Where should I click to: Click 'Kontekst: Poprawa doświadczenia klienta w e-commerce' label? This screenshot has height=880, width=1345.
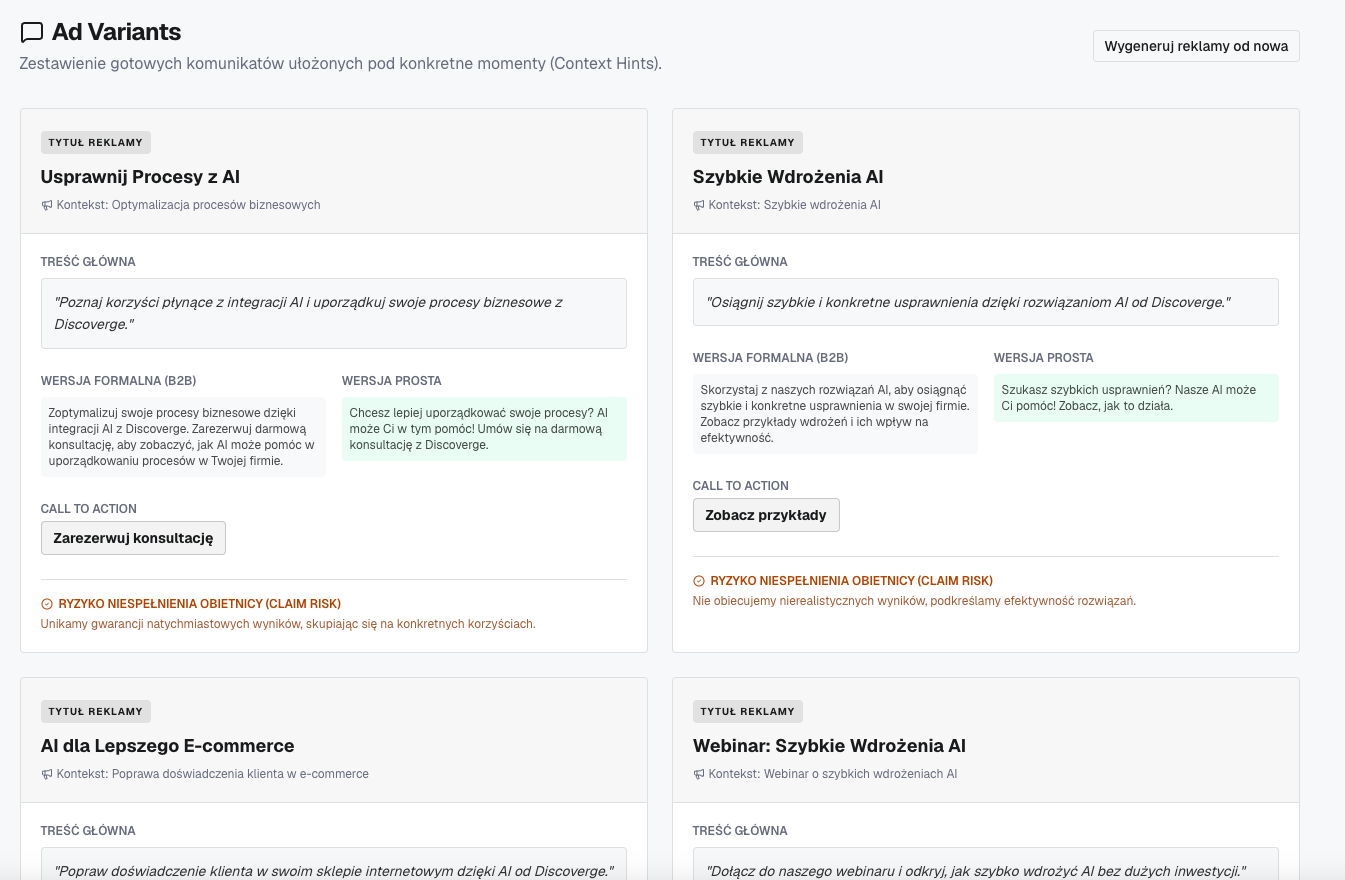213,774
